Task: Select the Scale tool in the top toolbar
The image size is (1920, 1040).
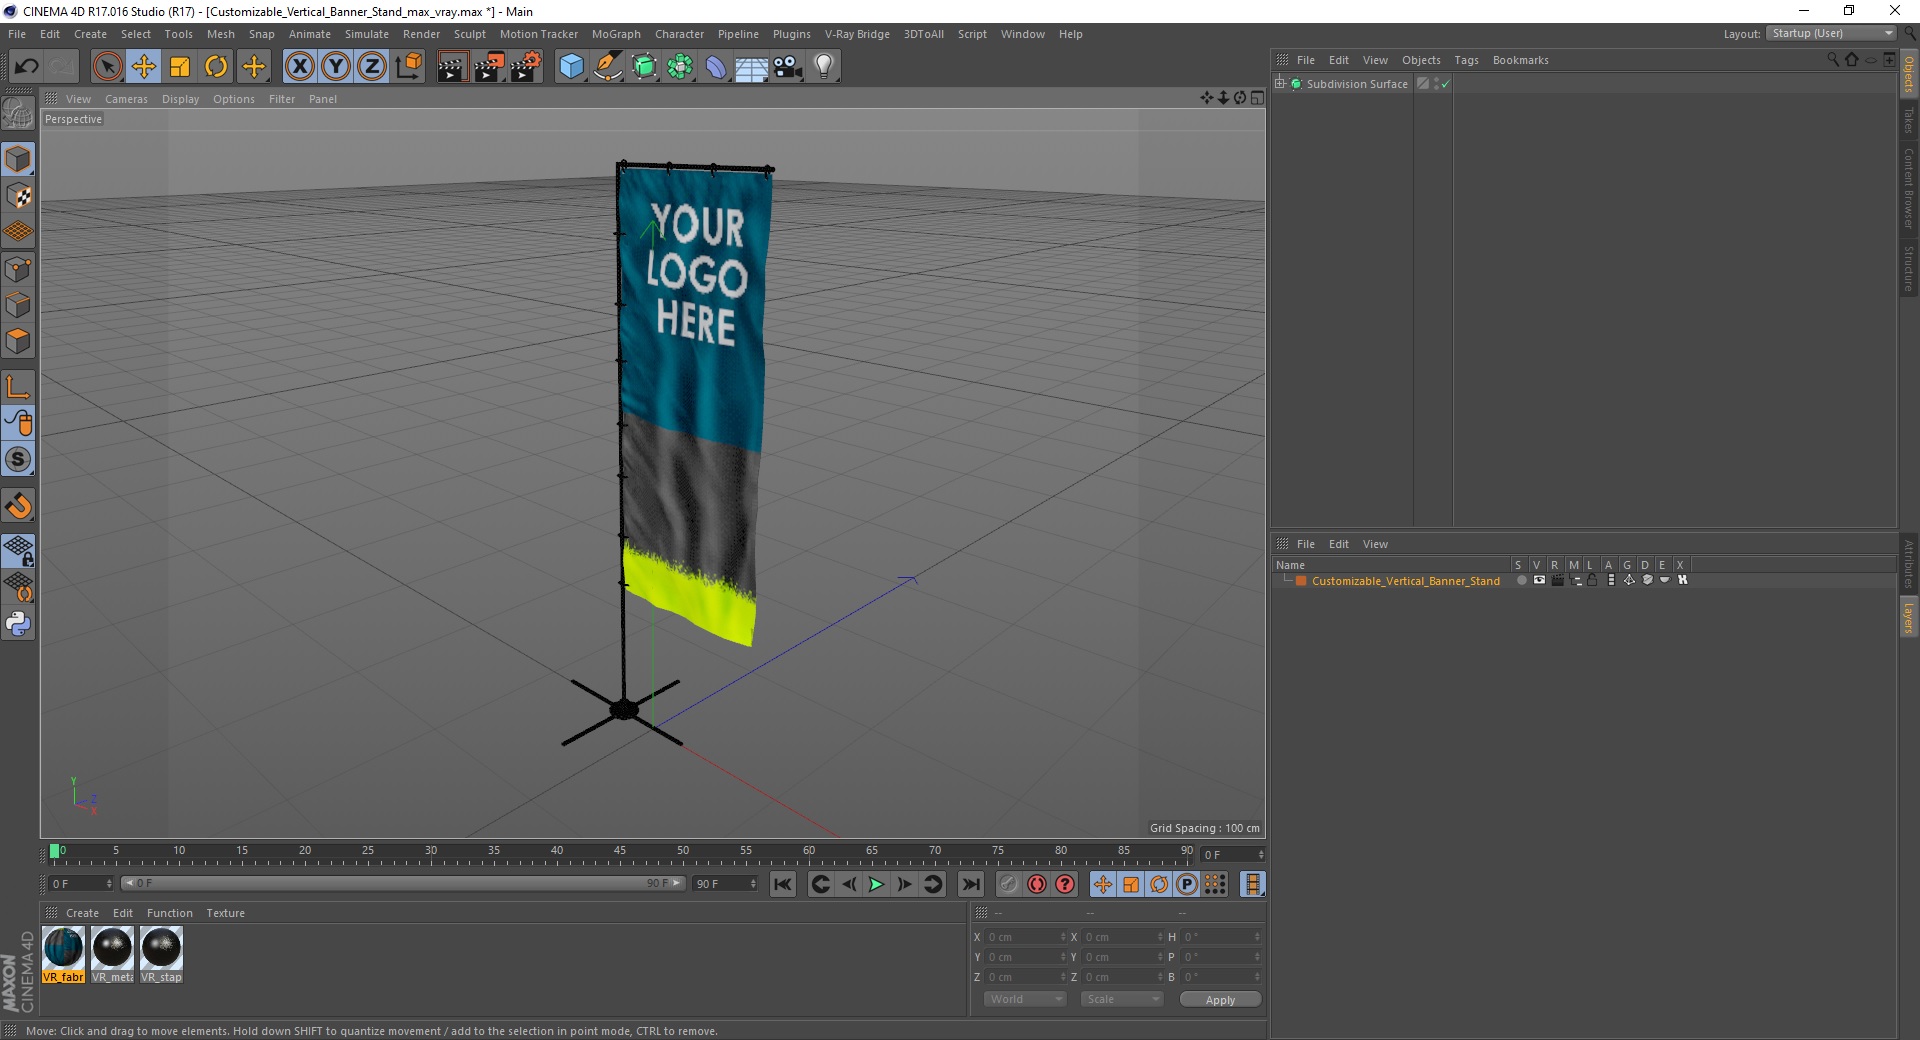Action: (x=180, y=67)
